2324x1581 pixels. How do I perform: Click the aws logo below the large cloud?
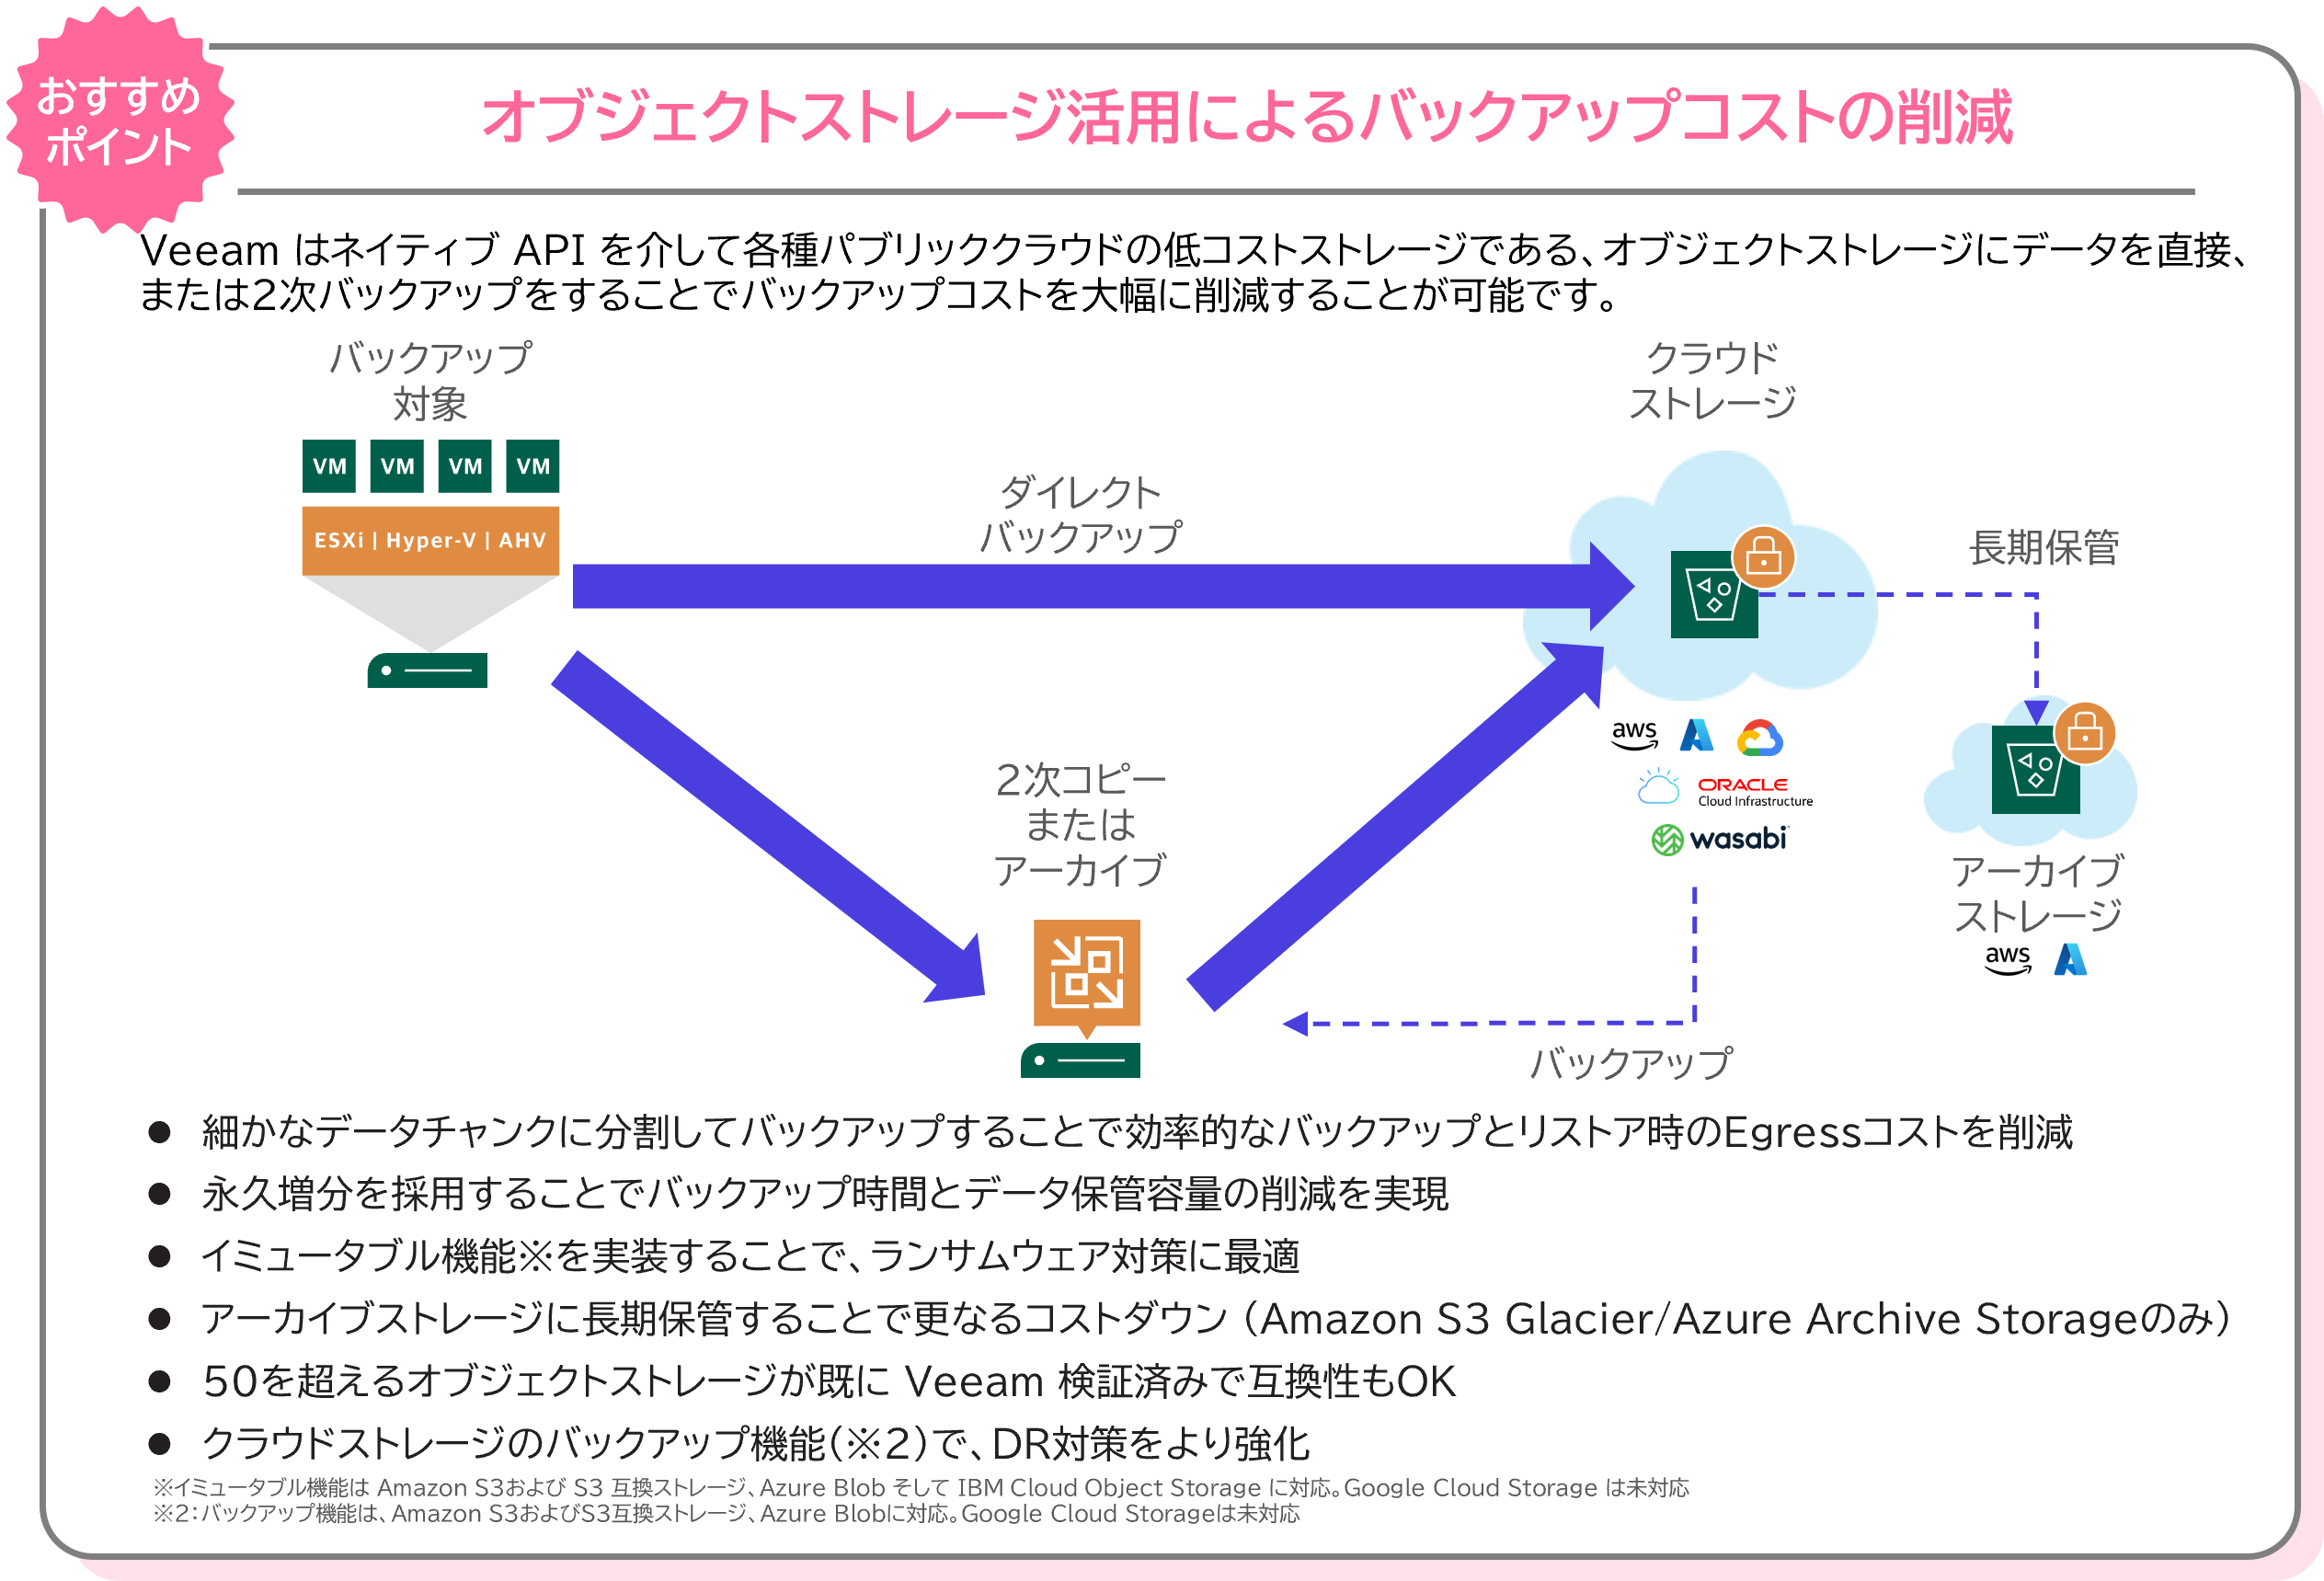pyautogui.click(x=1634, y=735)
